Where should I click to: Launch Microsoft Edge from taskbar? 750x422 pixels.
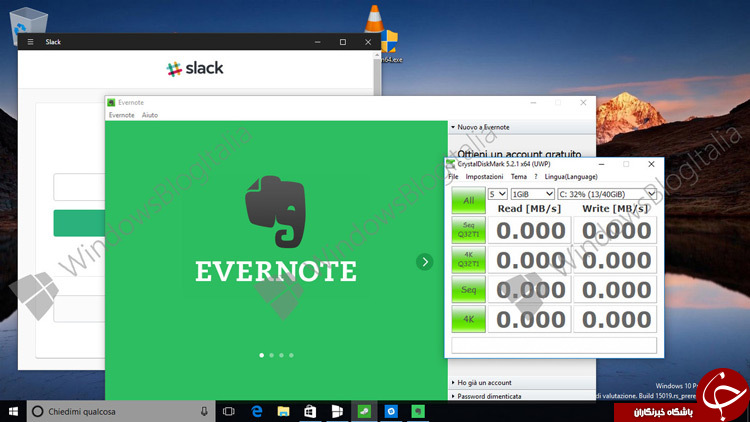[x=256, y=411]
